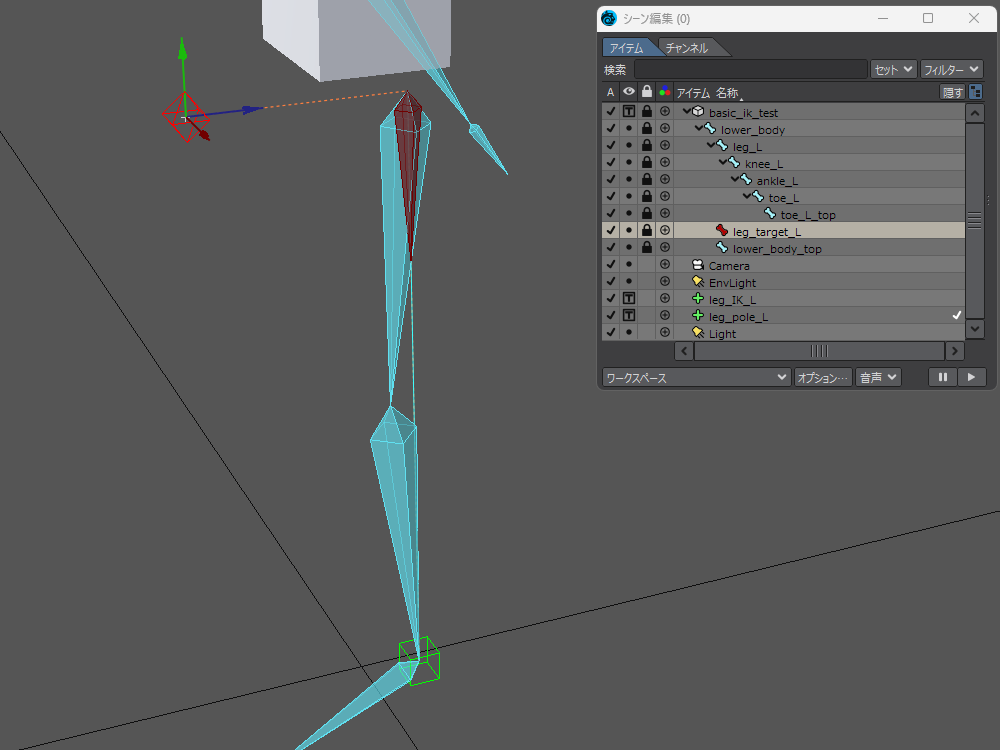Uncheck the active checkmark for lower_body
This screenshot has height=750, width=1000.
coord(610,129)
